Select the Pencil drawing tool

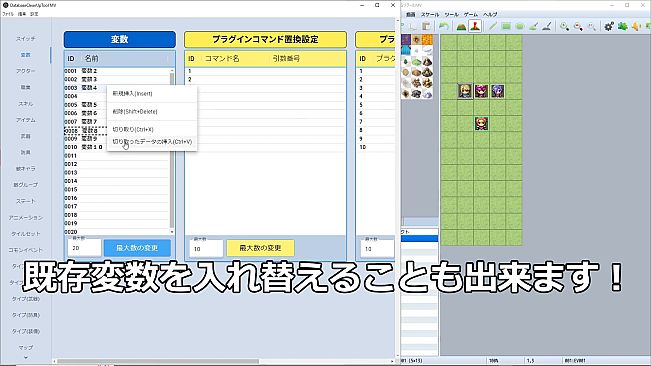click(492, 26)
